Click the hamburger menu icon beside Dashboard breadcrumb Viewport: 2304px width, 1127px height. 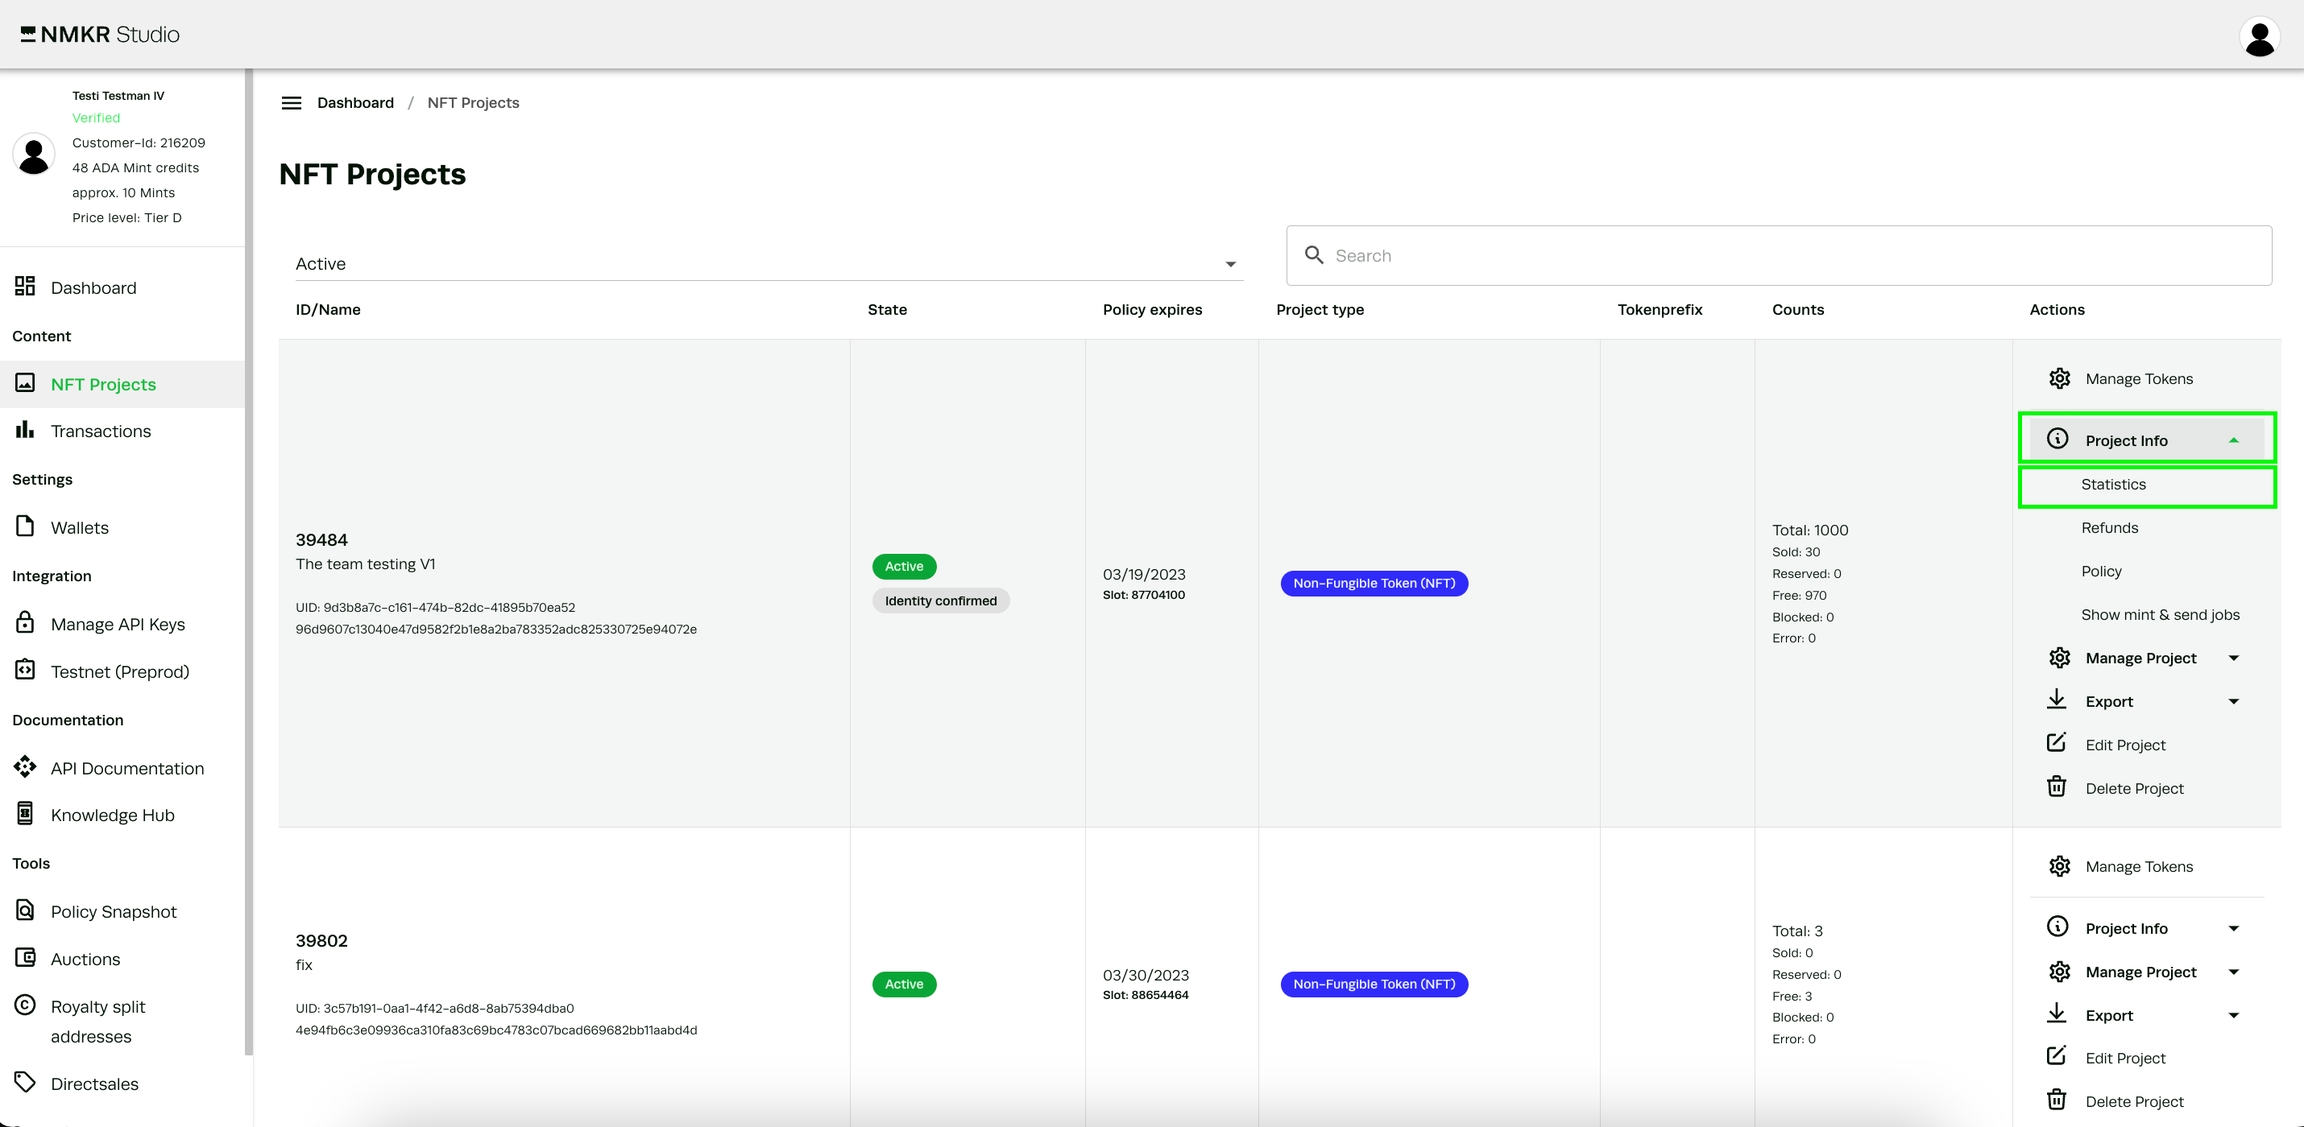coord(291,103)
